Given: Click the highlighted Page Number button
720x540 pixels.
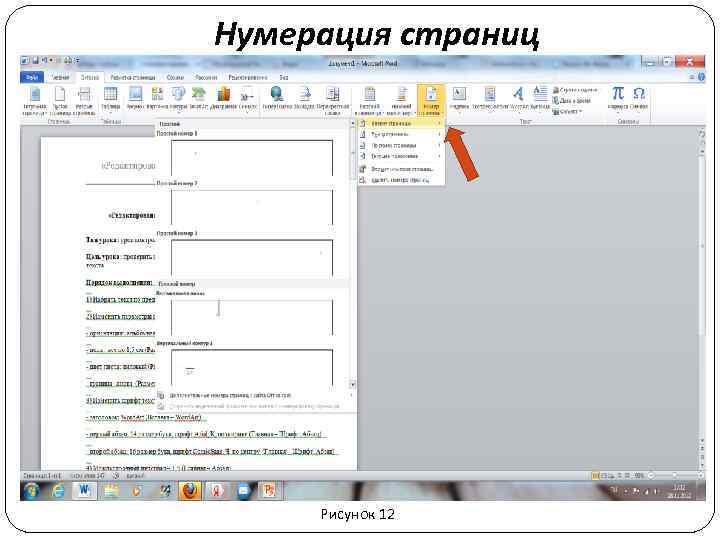Looking at the screenshot, I should [431, 101].
